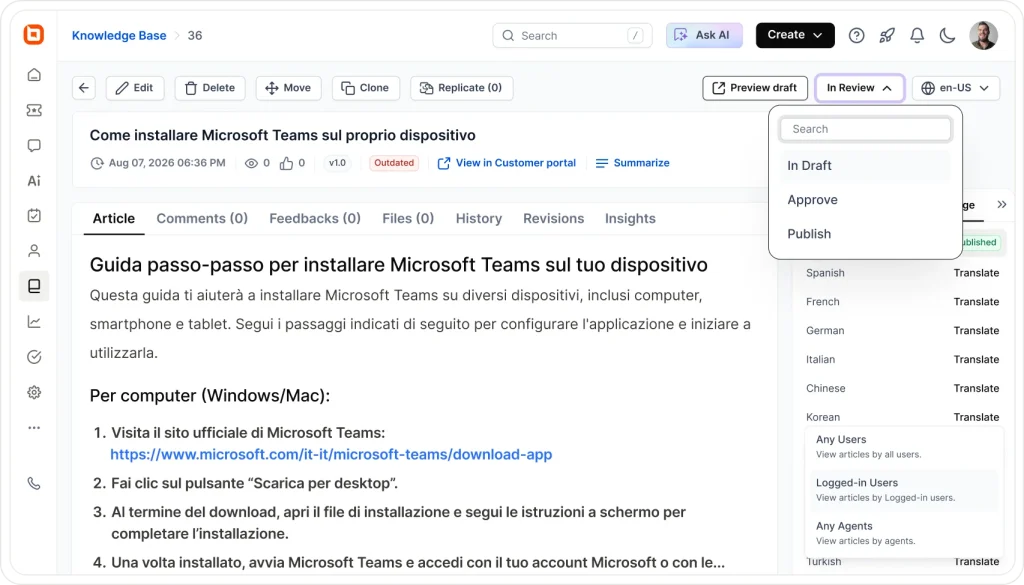1024x585 pixels.
Task: Select Logged-in Users visibility option
Action: click(x=904, y=490)
